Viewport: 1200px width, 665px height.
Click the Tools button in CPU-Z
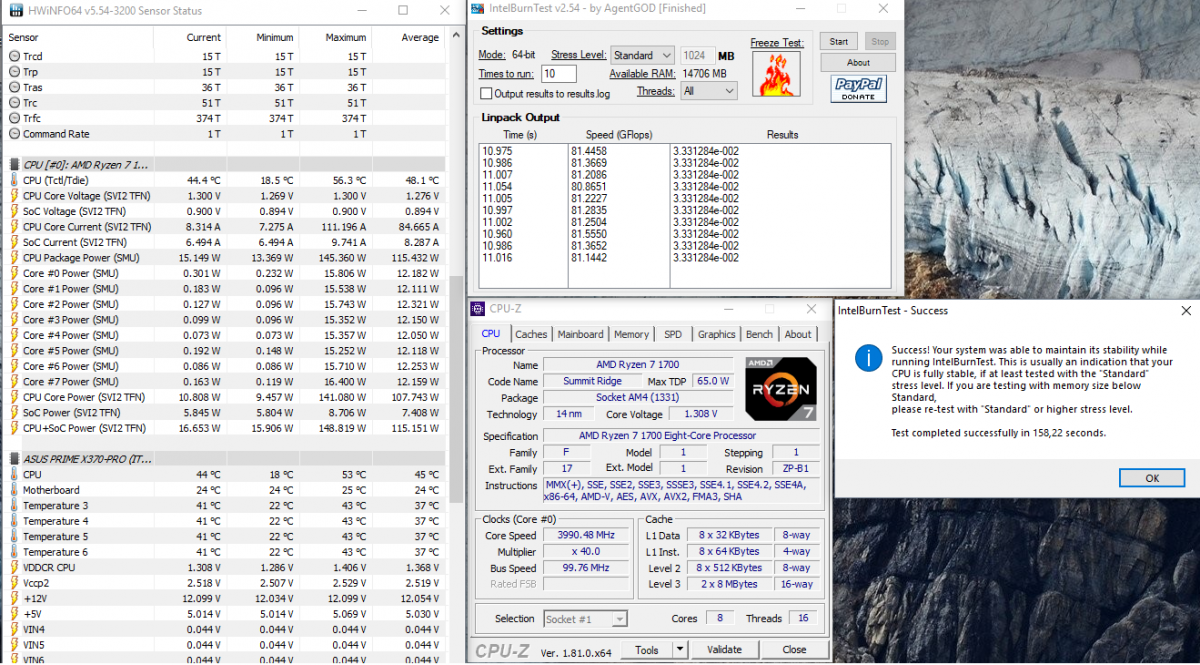pyautogui.click(x=647, y=649)
